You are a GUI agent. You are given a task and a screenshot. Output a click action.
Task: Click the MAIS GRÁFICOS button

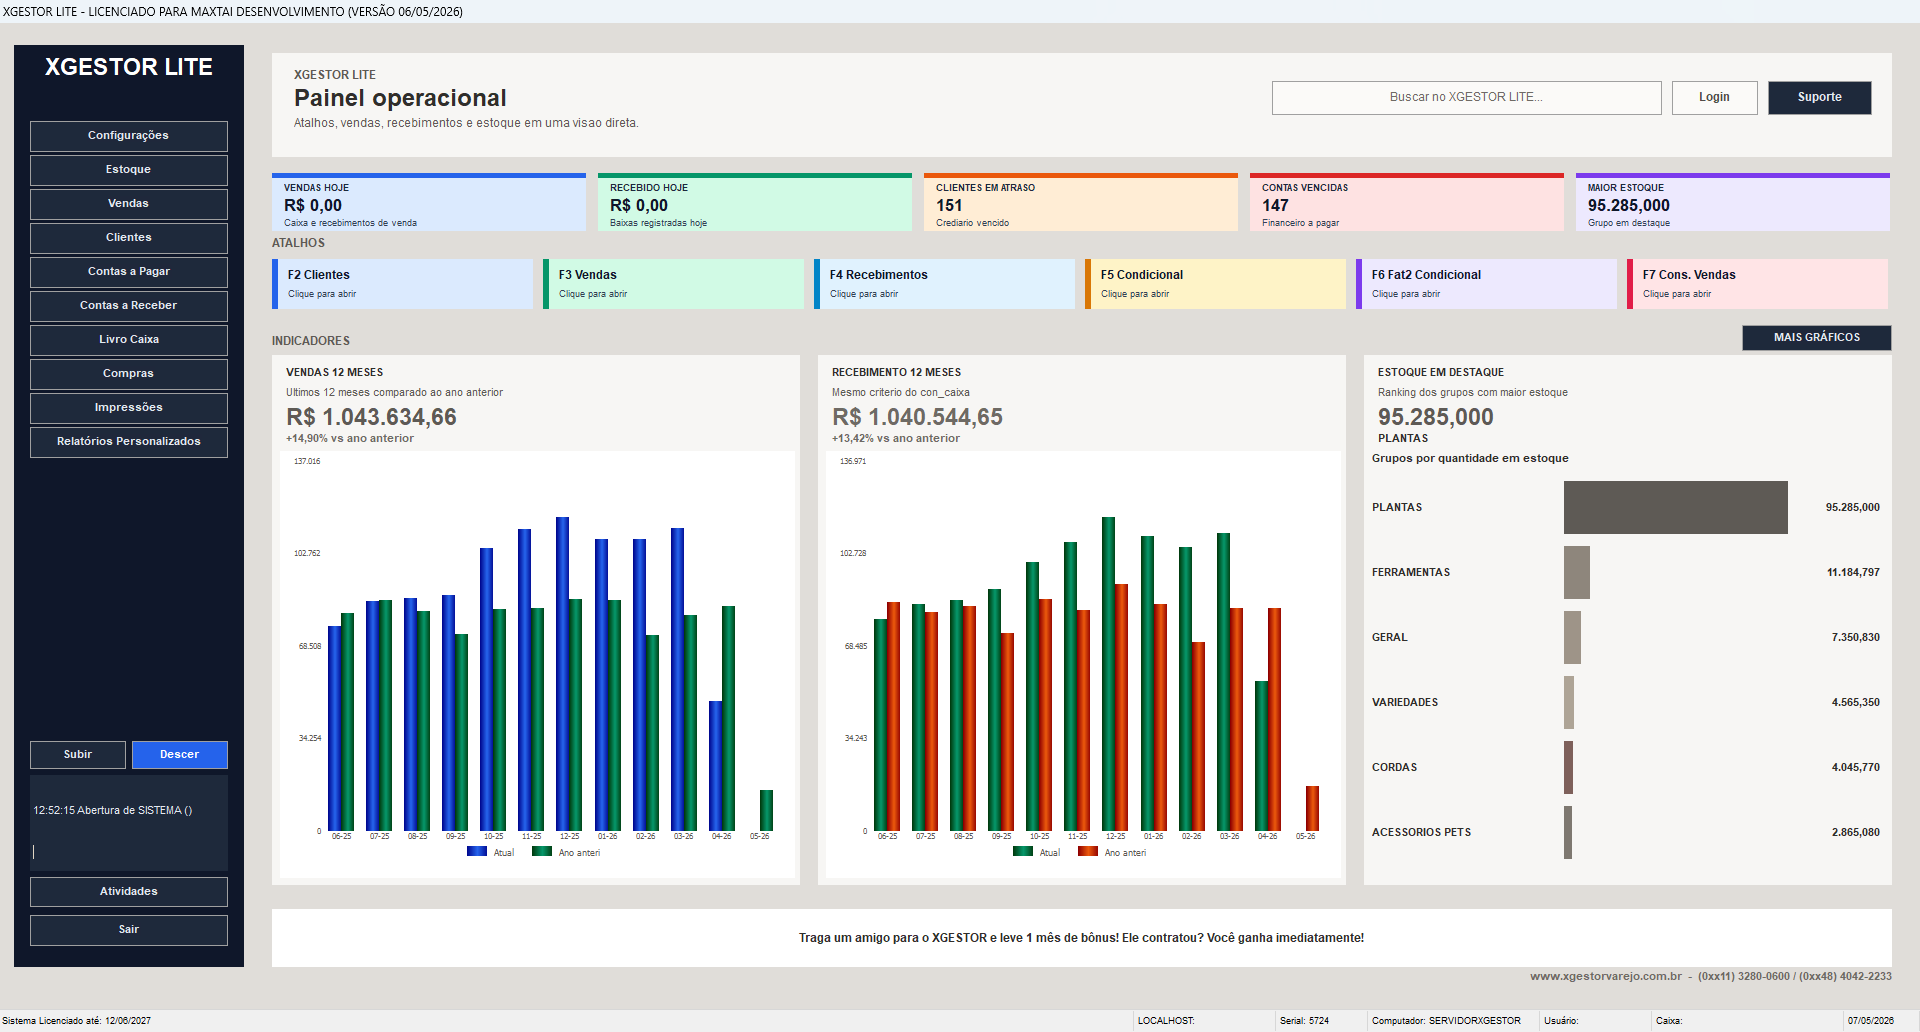[x=1817, y=338]
